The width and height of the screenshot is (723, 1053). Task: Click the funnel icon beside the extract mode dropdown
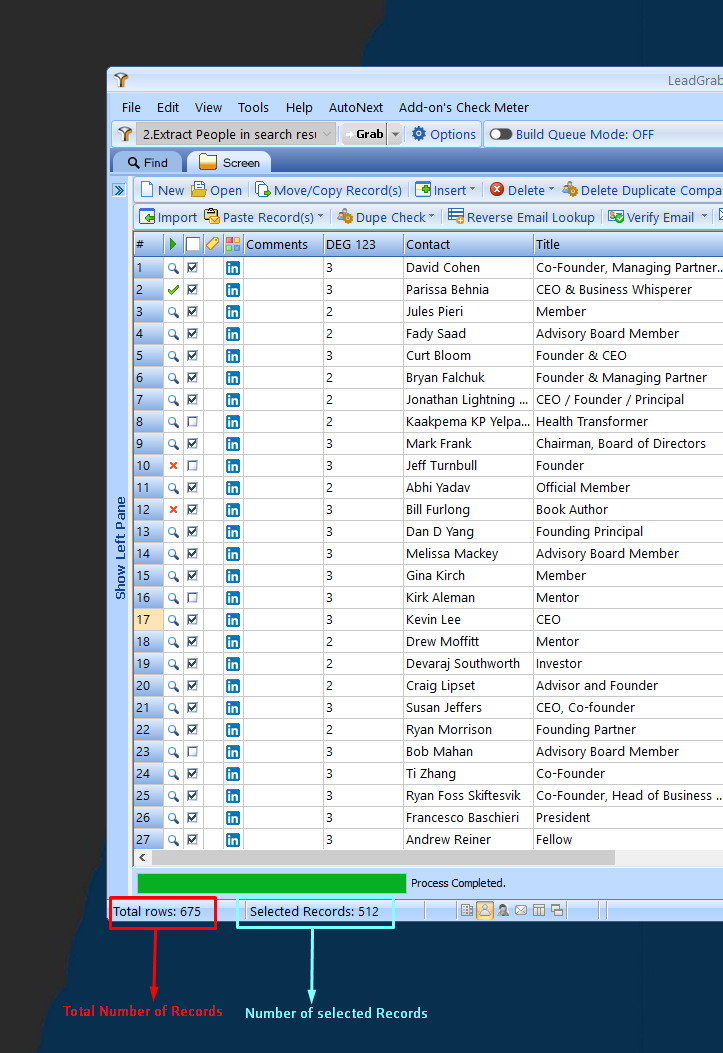pos(125,134)
